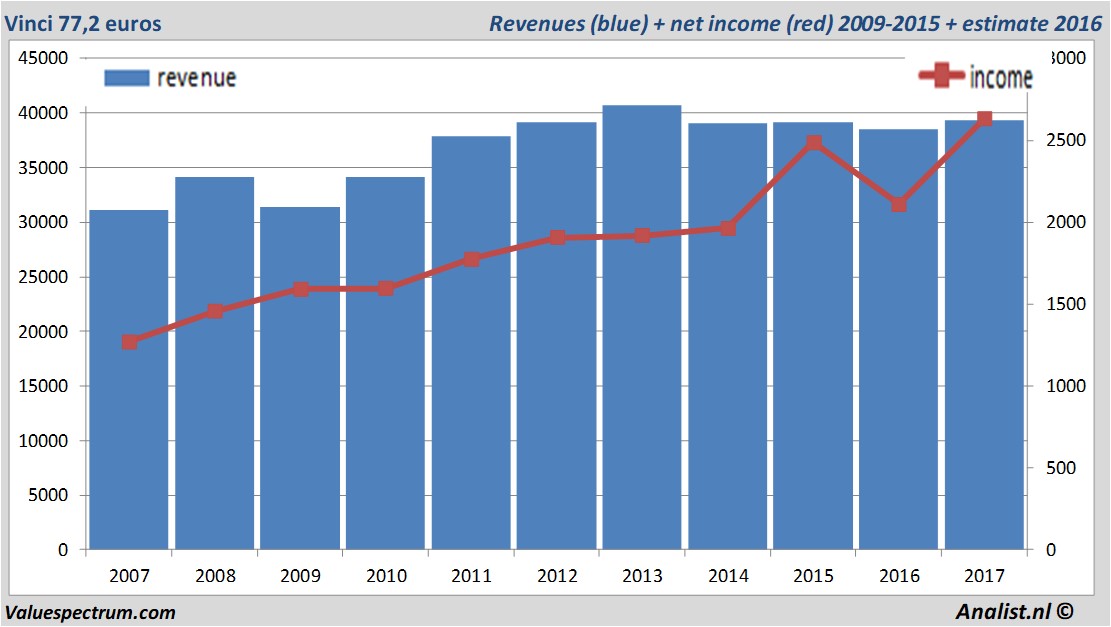This screenshot has width=1111, height=627.
Task: Select the 1000 income axis label
Action: (x=1066, y=386)
